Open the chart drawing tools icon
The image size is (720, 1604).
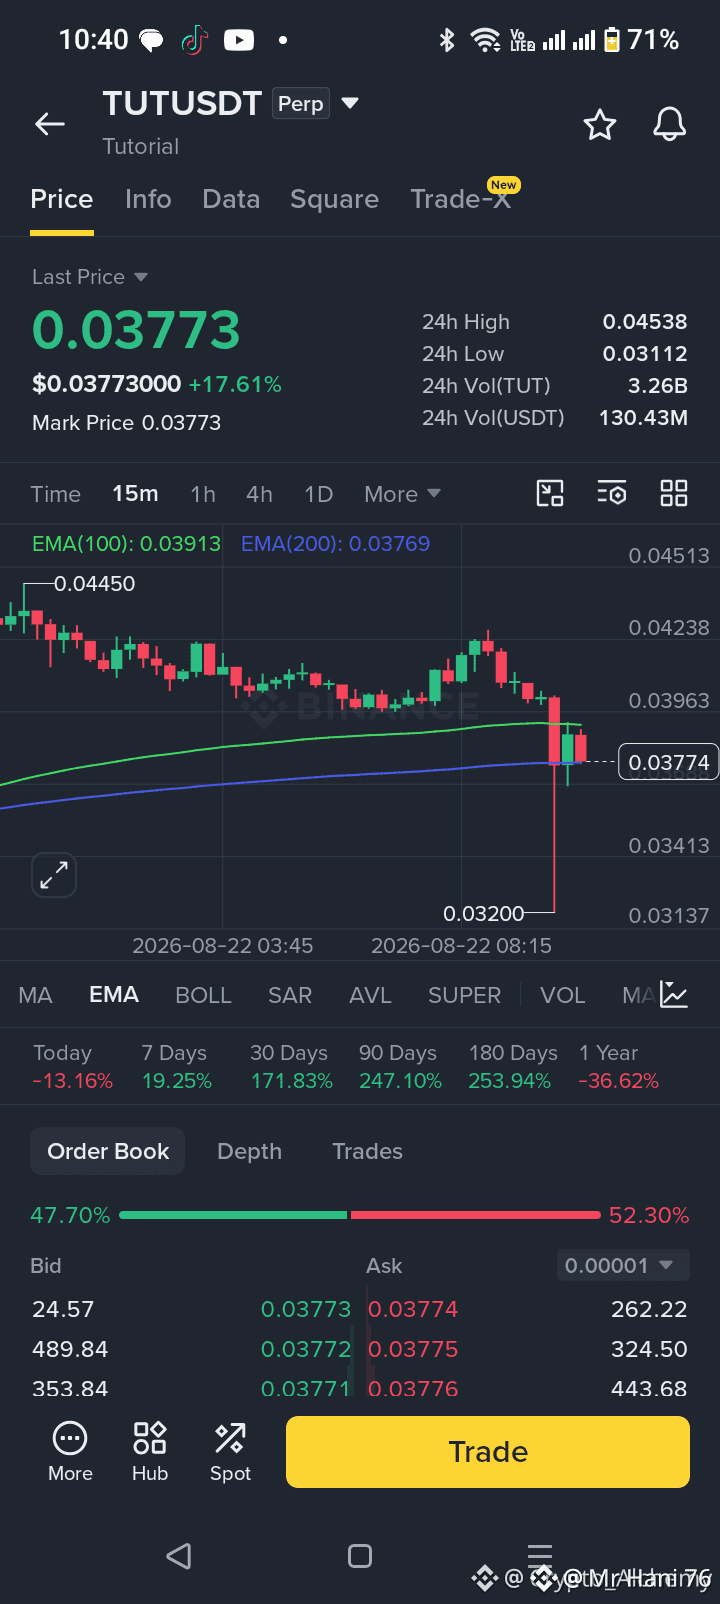pyautogui.click(x=550, y=493)
